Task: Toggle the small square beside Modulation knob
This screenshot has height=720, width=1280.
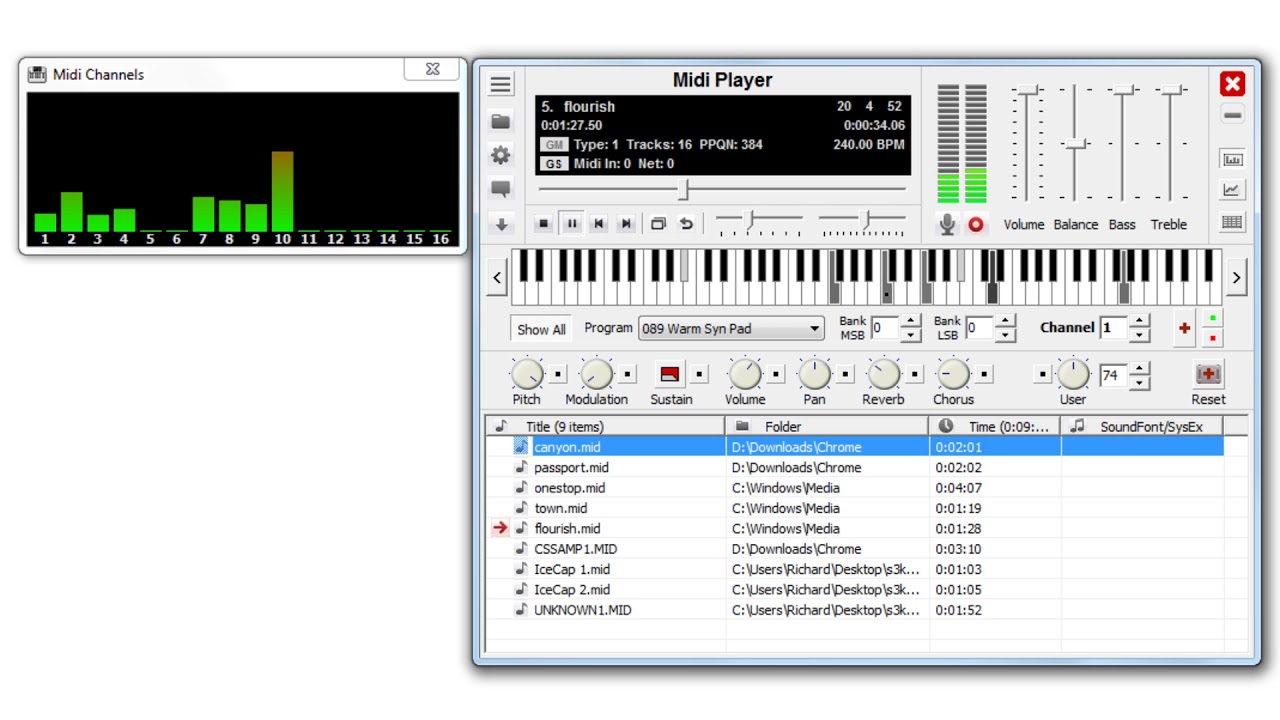Action: tap(627, 375)
